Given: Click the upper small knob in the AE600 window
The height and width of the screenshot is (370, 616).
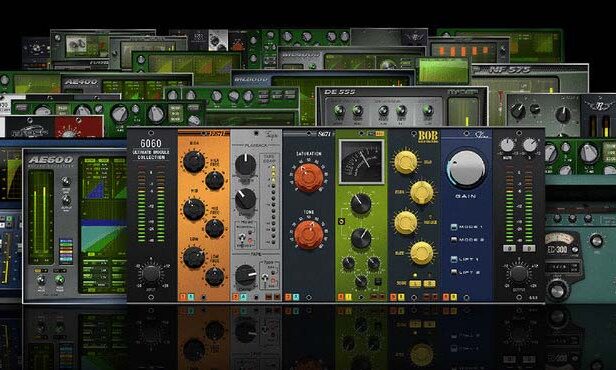Looking at the screenshot, I should [x=66, y=181].
